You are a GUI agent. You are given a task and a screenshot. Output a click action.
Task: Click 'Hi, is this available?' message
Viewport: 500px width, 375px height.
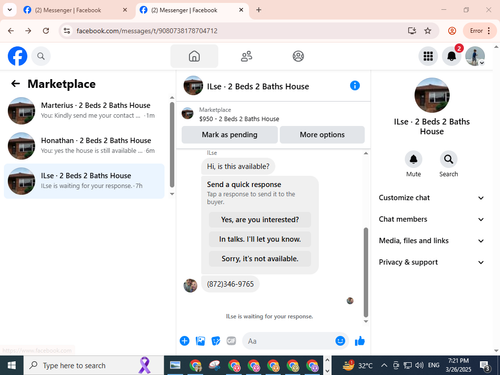(x=238, y=166)
